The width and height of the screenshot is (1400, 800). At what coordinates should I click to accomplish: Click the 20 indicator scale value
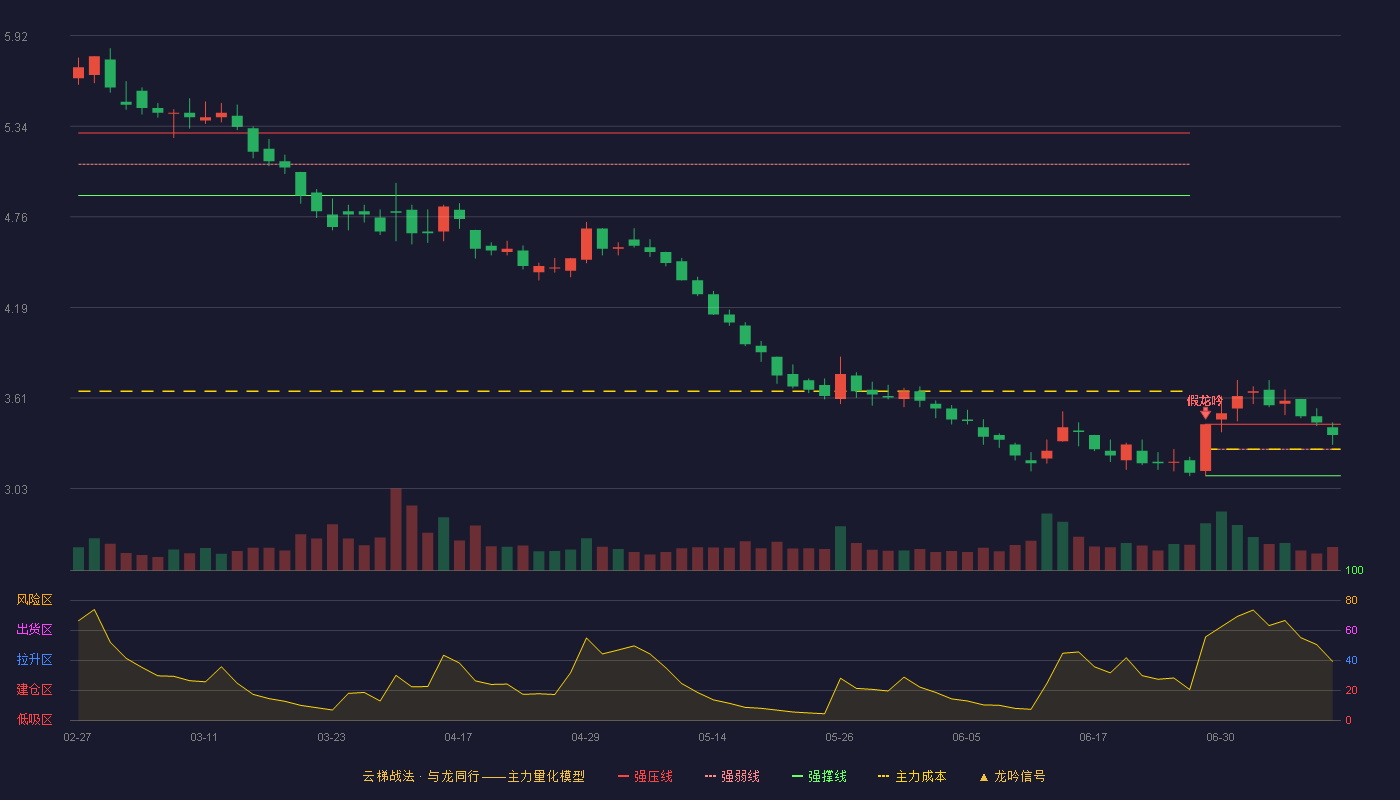[1351, 690]
